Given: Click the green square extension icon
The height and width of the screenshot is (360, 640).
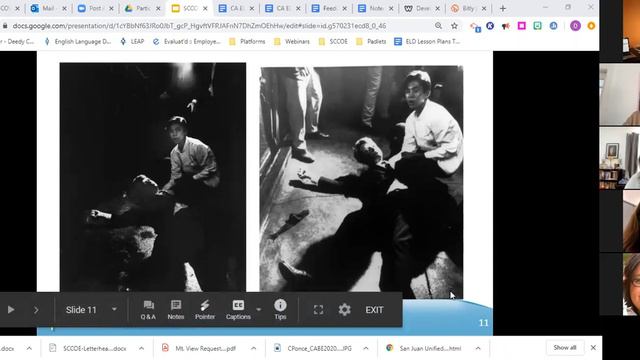Looking at the screenshot, I should [x=538, y=26].
